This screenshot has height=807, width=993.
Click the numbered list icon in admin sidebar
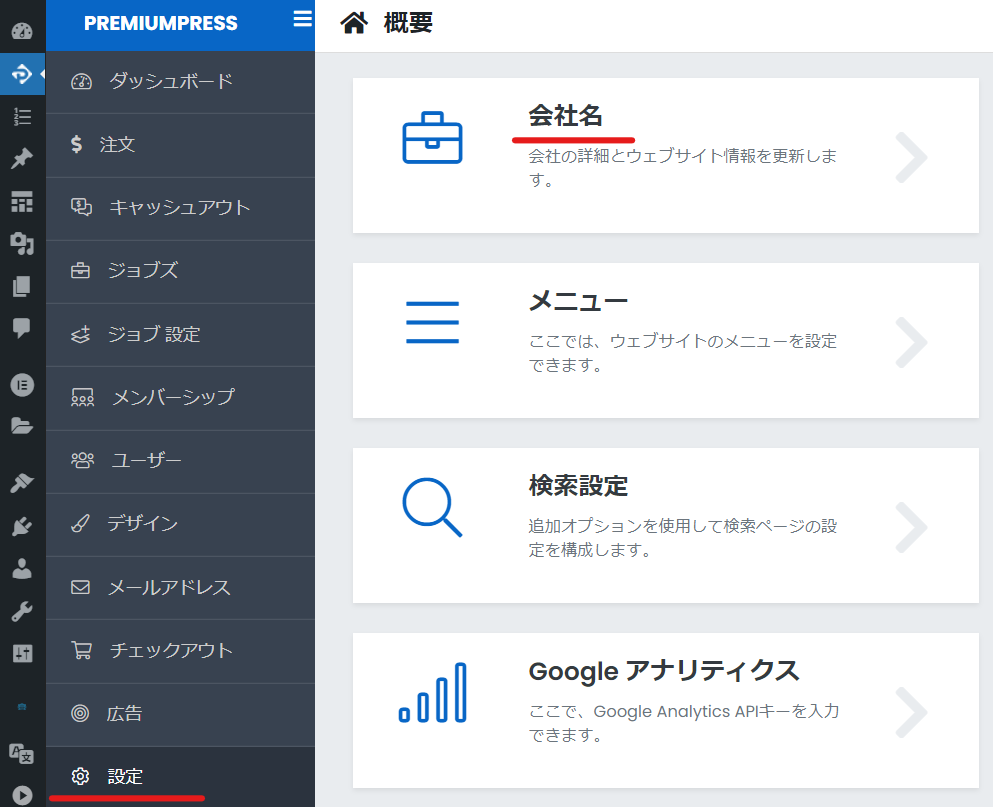coord(22,117)
